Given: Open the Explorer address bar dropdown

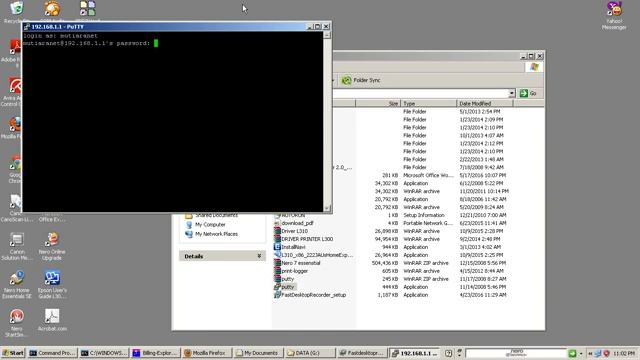Looking at the screenshot, I should [x=511, y=93].
